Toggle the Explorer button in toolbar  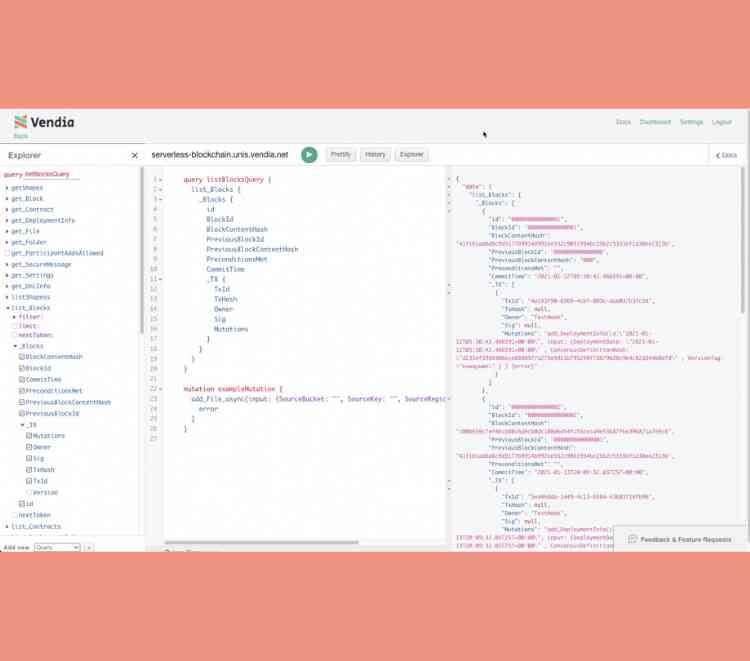[x=412, y=154]
